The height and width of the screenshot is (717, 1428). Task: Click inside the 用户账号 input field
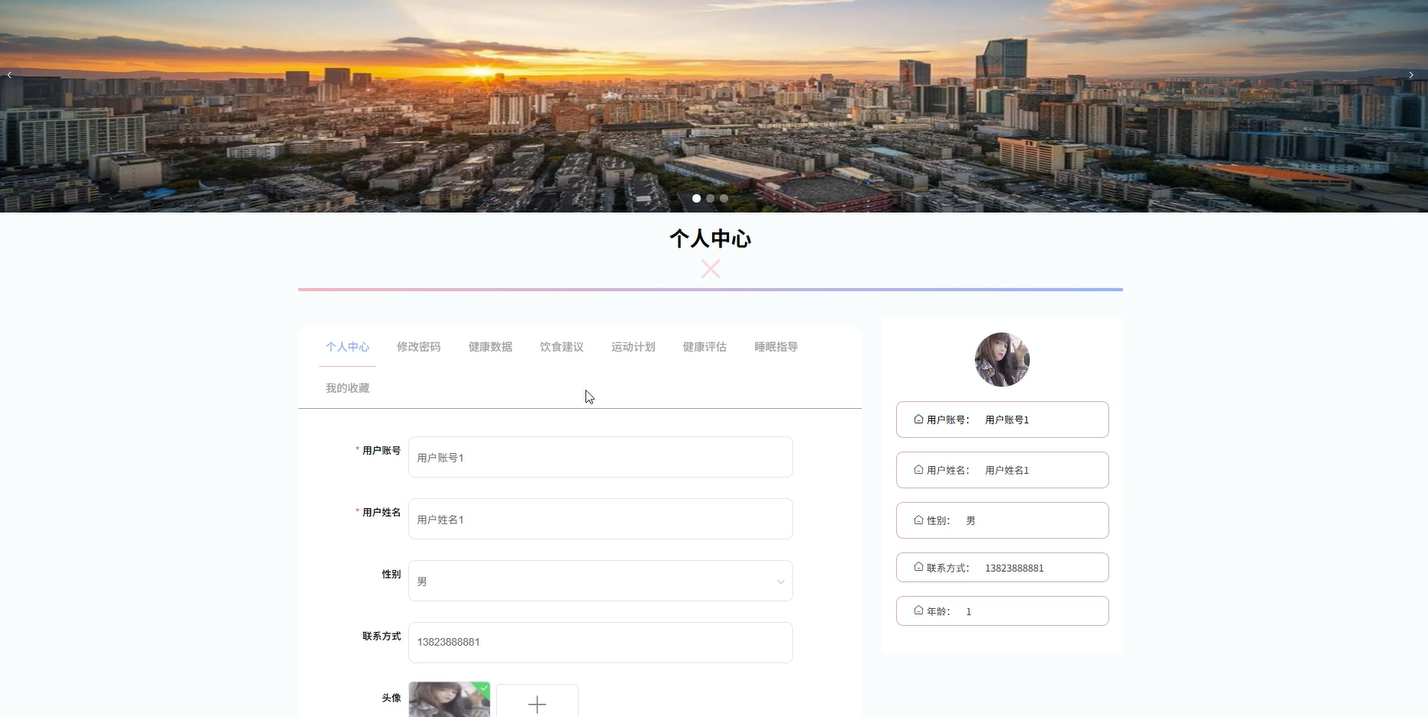point(600,457)
